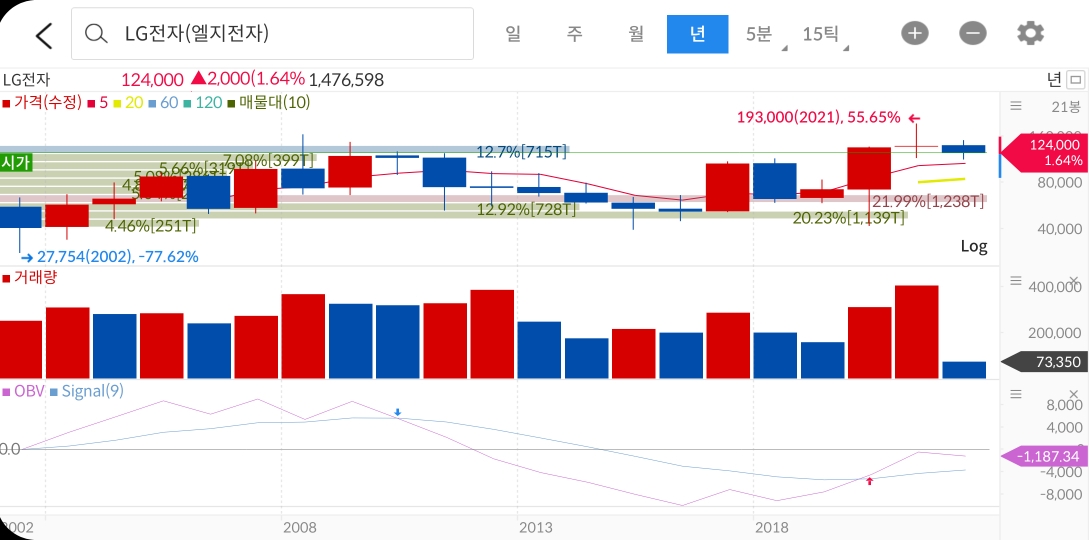Open volume panel hamburger menu icon
The image size is (1089, 540).
coord(1015,280)
